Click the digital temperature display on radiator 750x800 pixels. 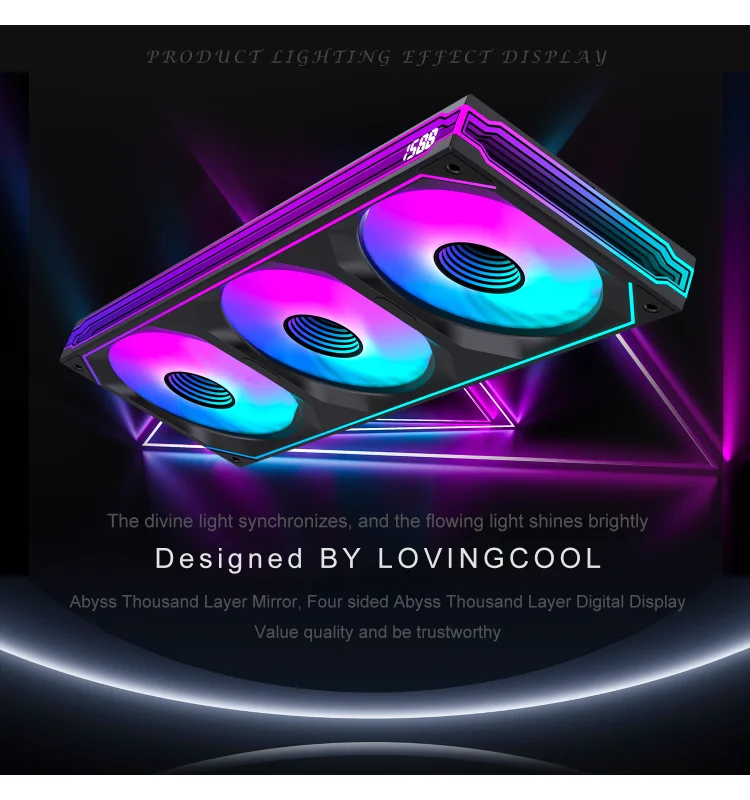tap(421, 144)
